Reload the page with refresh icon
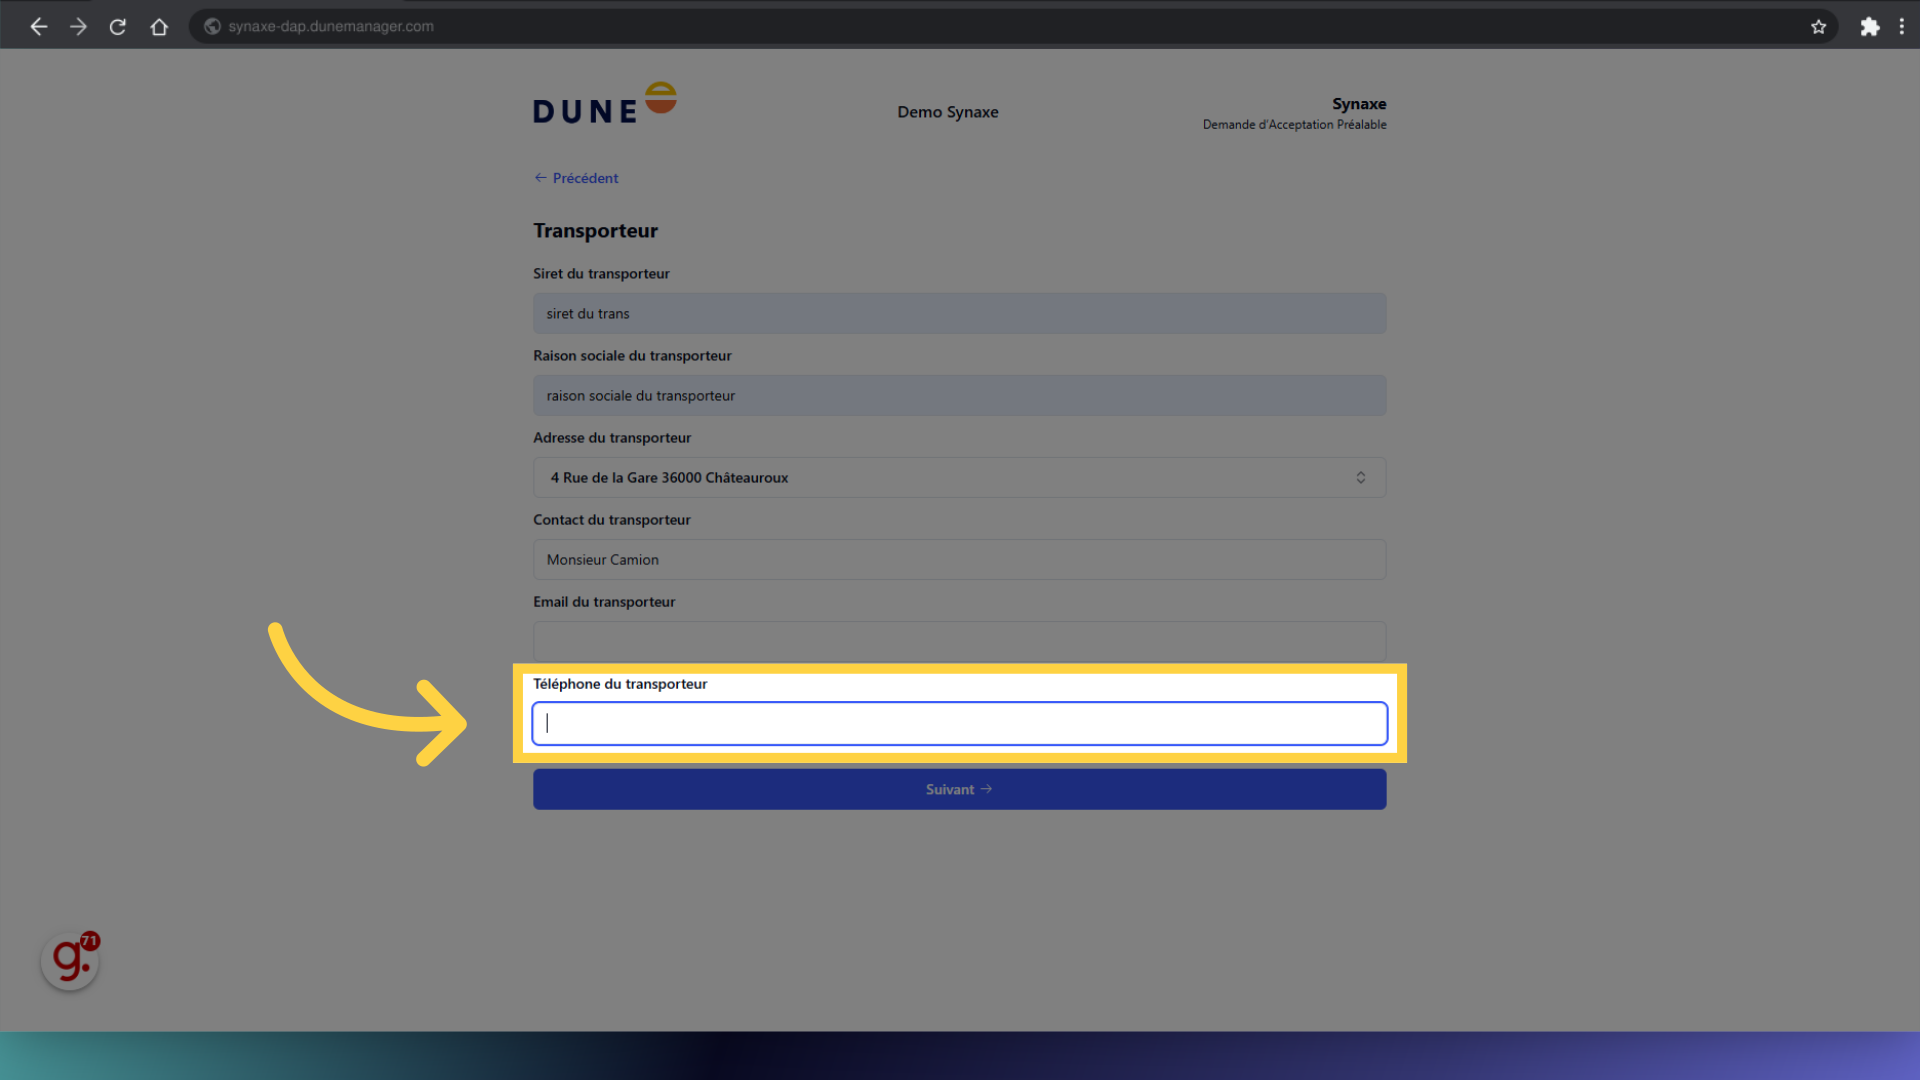 [x=118, y=27]
